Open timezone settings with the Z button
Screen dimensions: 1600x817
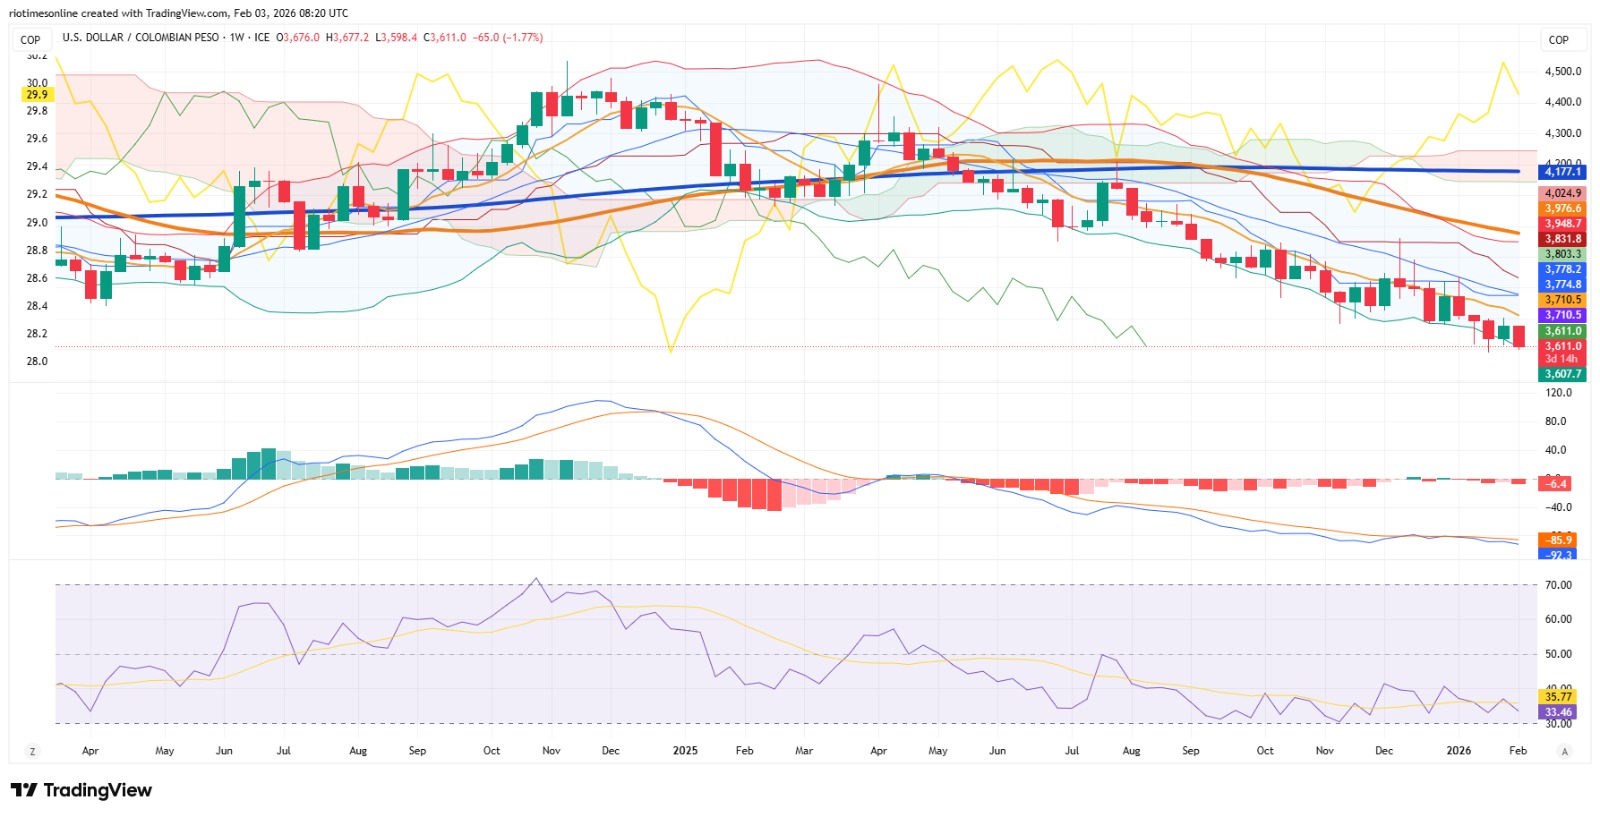point(33,751)
